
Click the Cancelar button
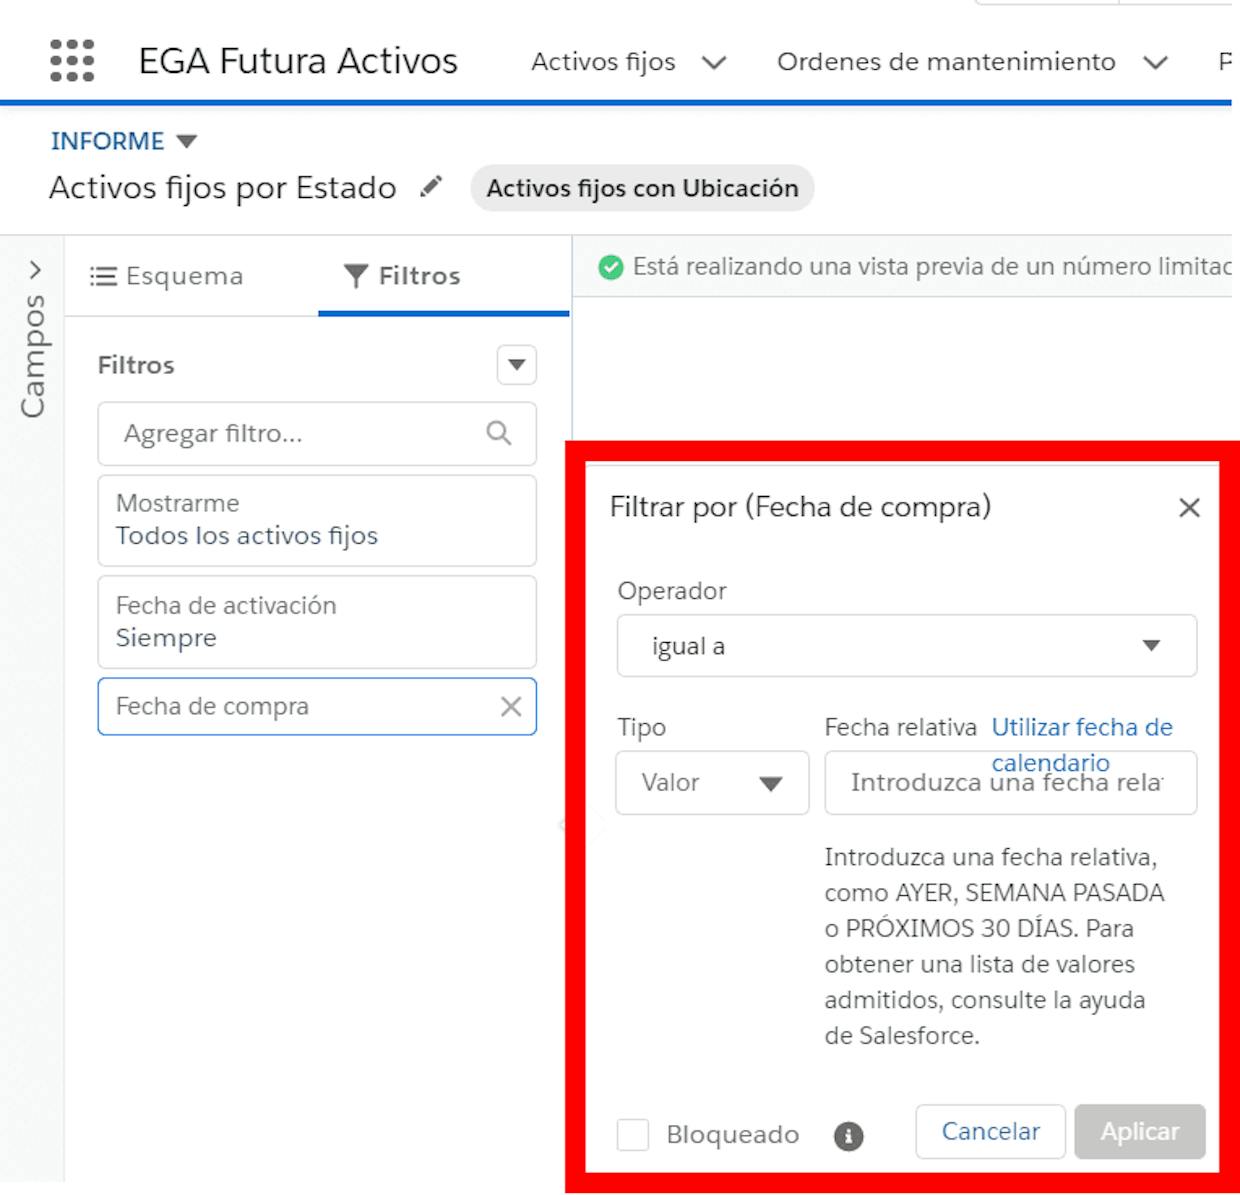pyautogui.click(x=991, y=1131)
